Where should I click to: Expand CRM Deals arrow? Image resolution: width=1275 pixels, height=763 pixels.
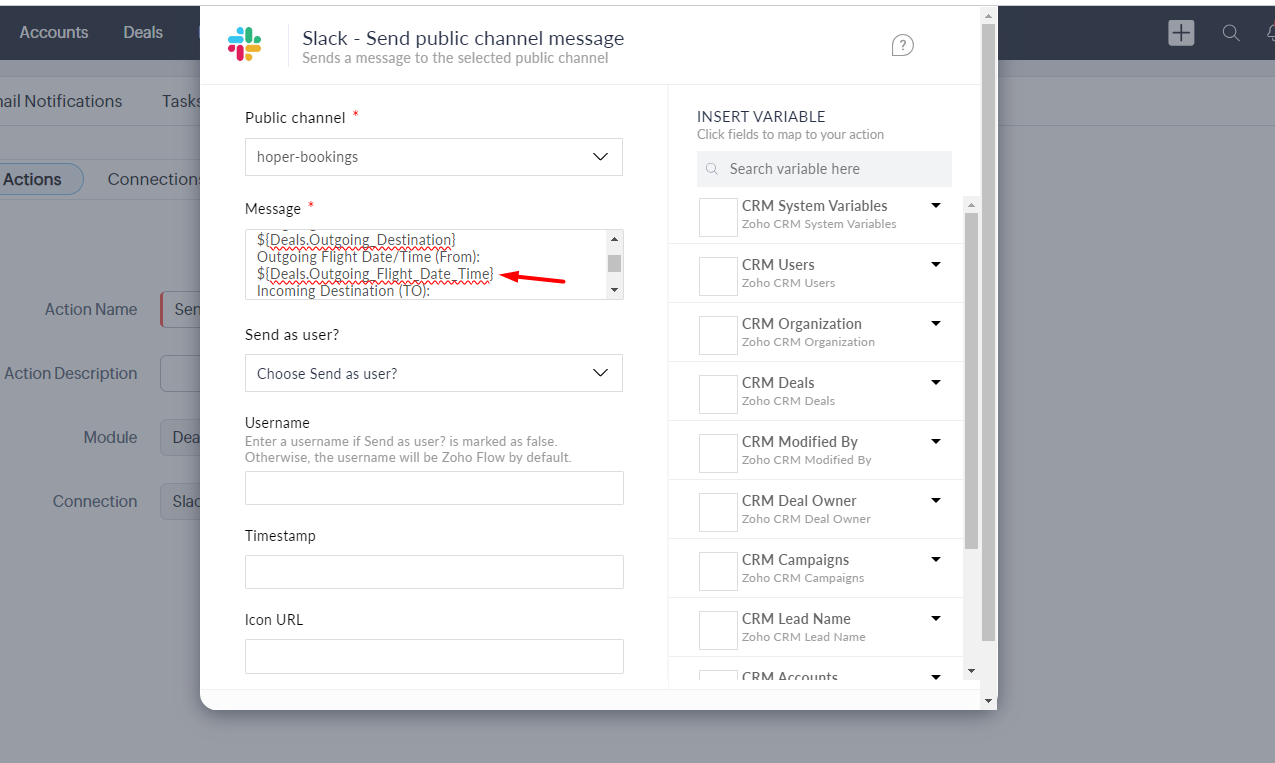coord(936,382)
